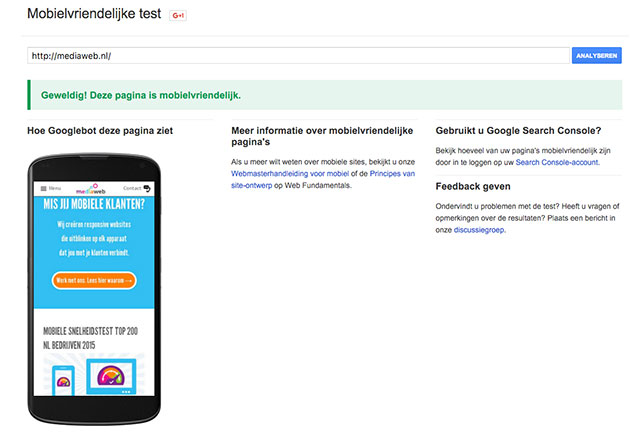Click the Google+ G+1 share button

pyautogui.click(x=178, y=15)
